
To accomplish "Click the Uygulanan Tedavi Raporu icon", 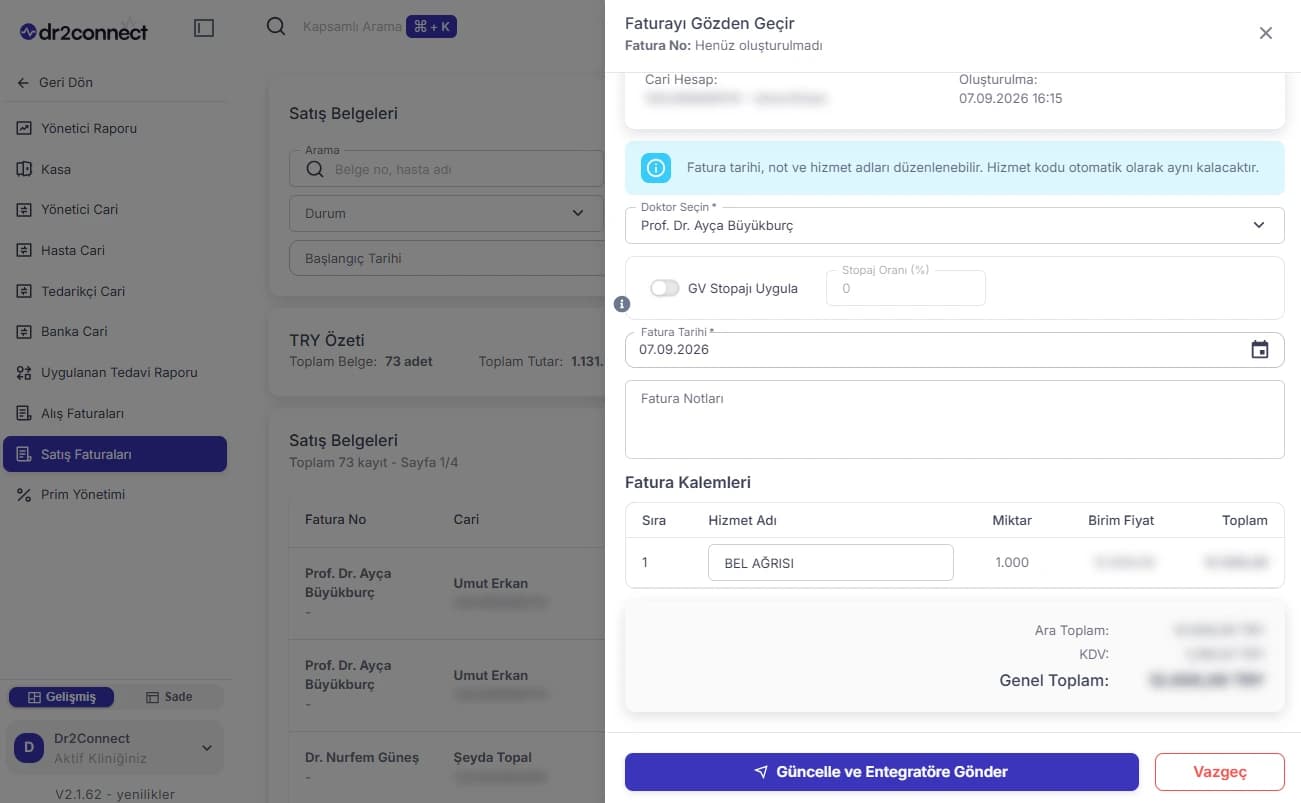I will 24,372.
